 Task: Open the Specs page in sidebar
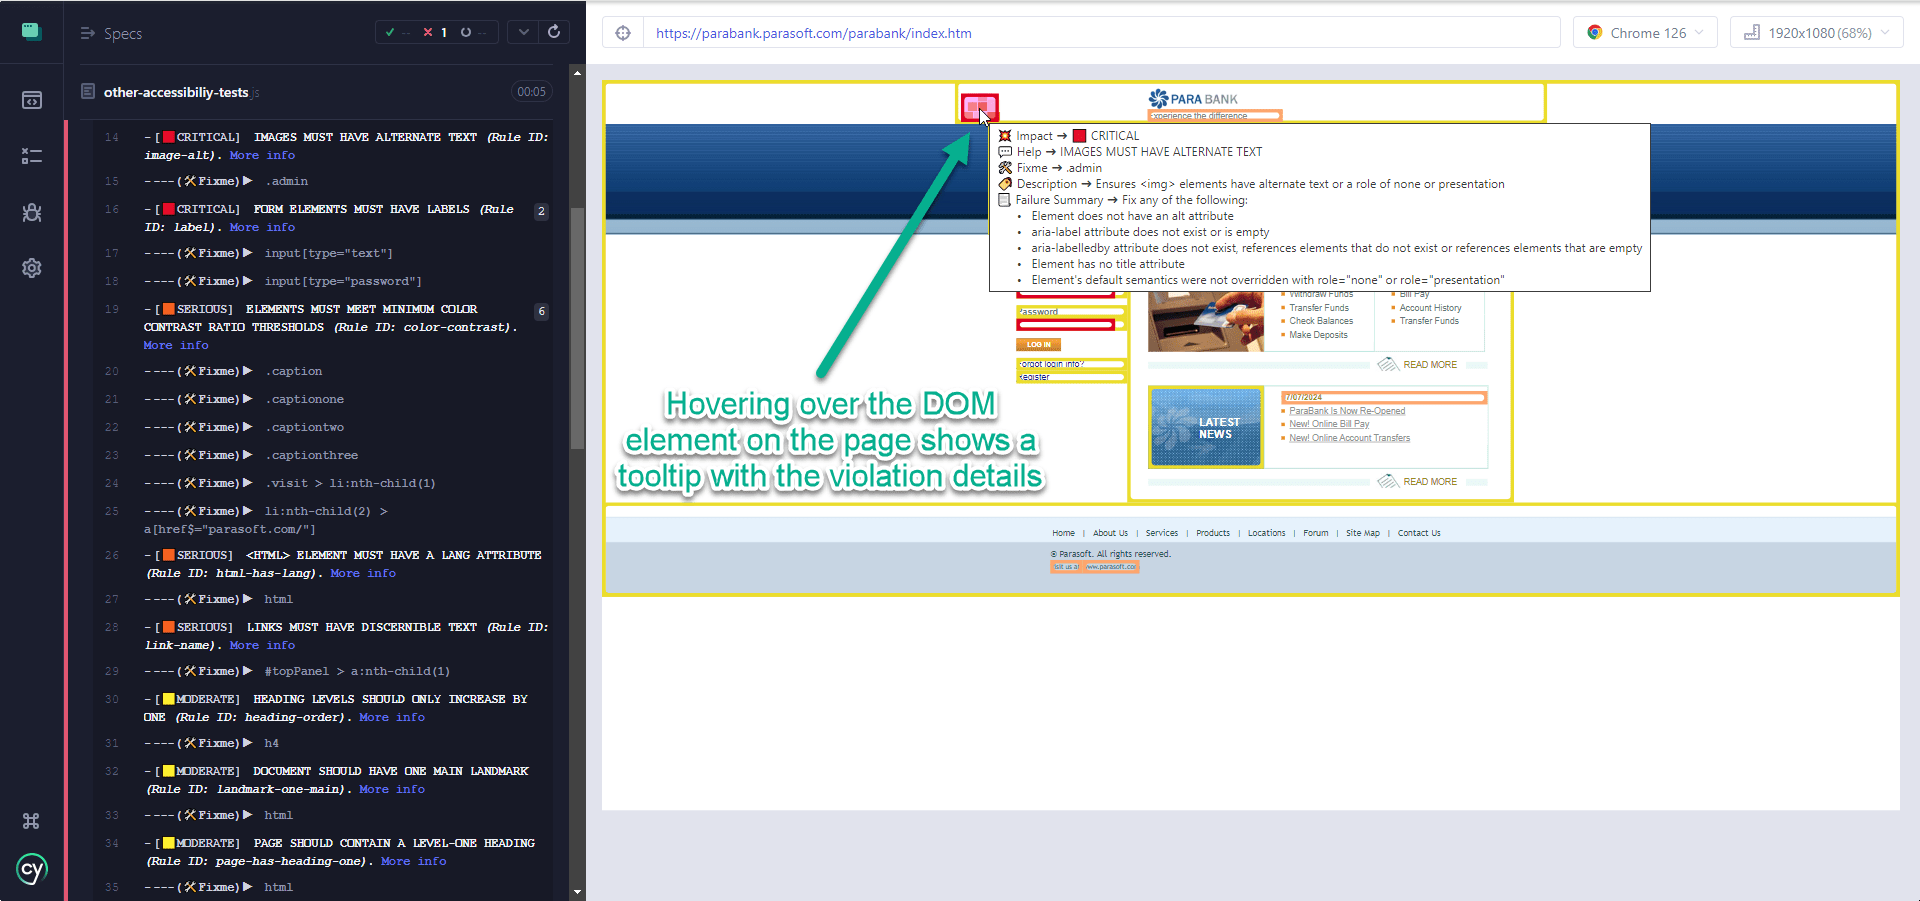click(x=32, y=100)
